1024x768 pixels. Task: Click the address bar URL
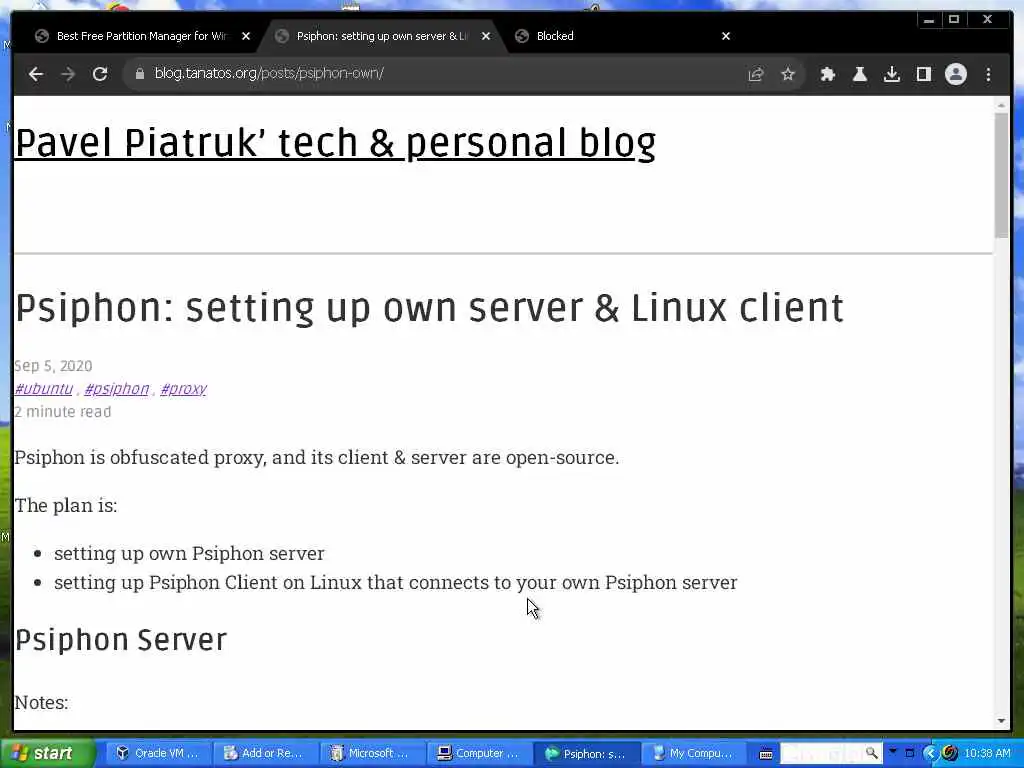point(269,73)
